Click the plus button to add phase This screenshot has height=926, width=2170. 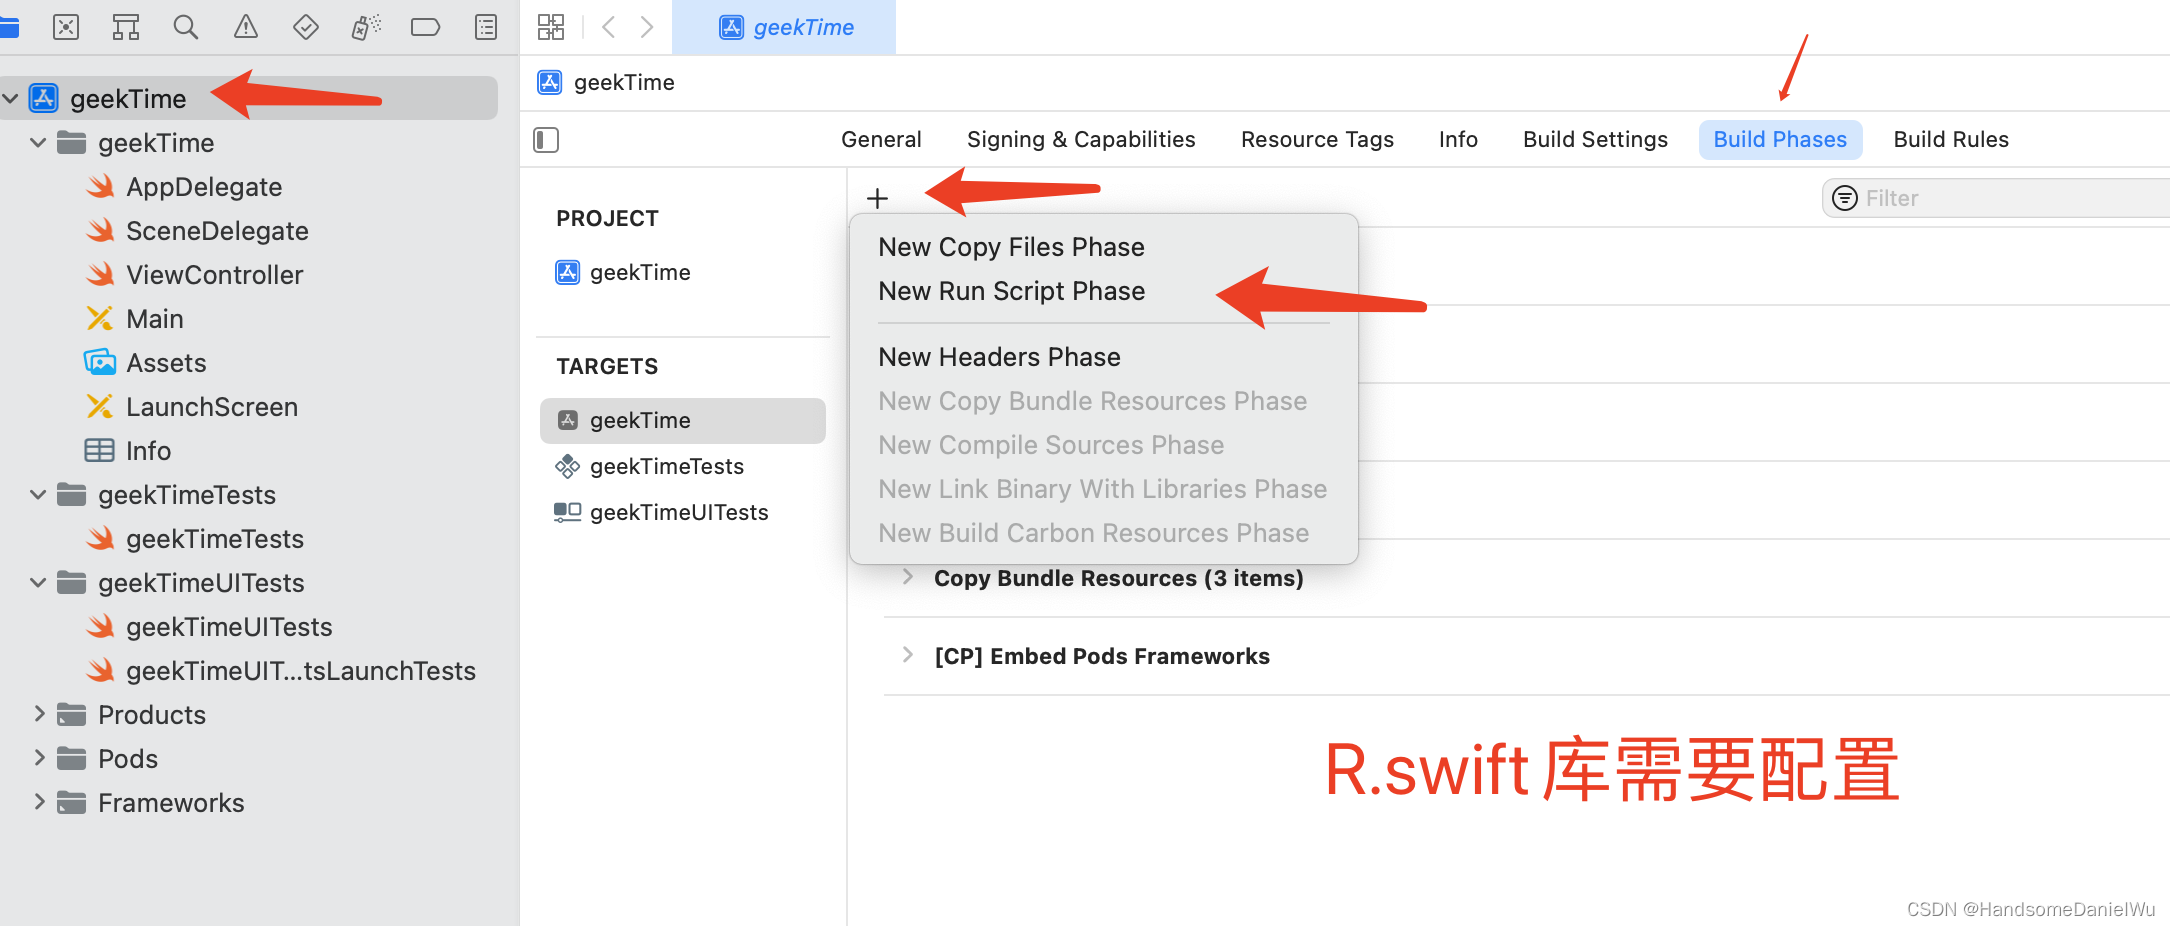point(877,197)
